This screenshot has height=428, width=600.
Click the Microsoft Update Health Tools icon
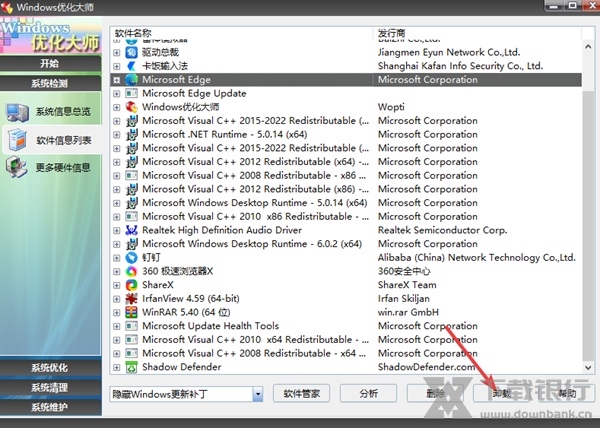click(131, 326)
